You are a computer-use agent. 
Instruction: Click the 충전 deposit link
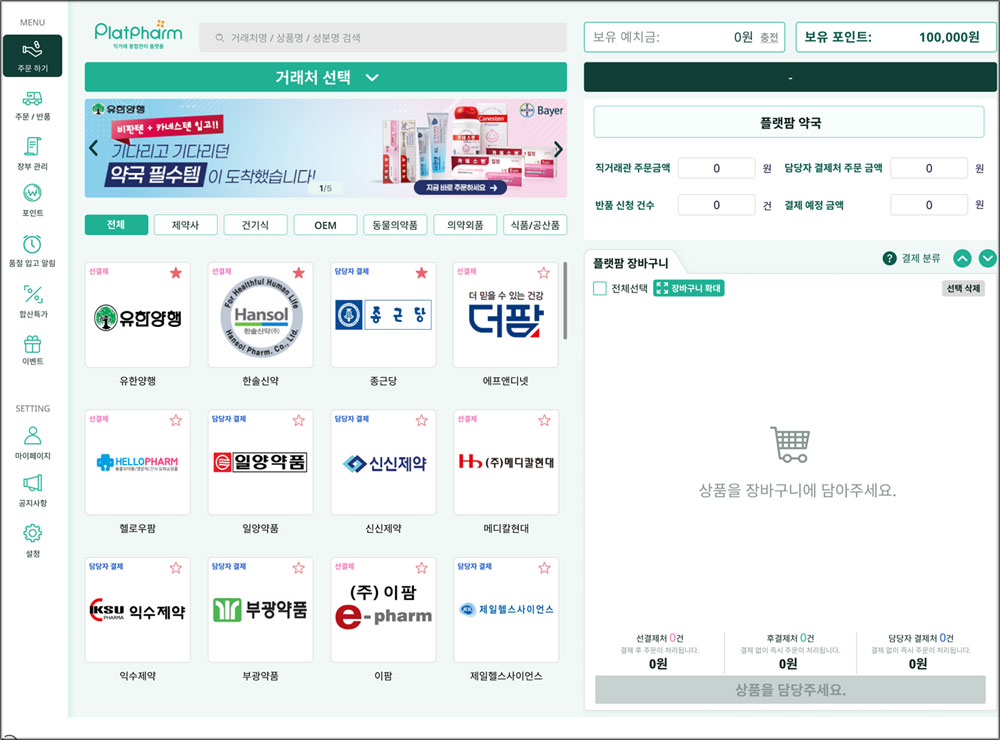click(x=769, y=38)
